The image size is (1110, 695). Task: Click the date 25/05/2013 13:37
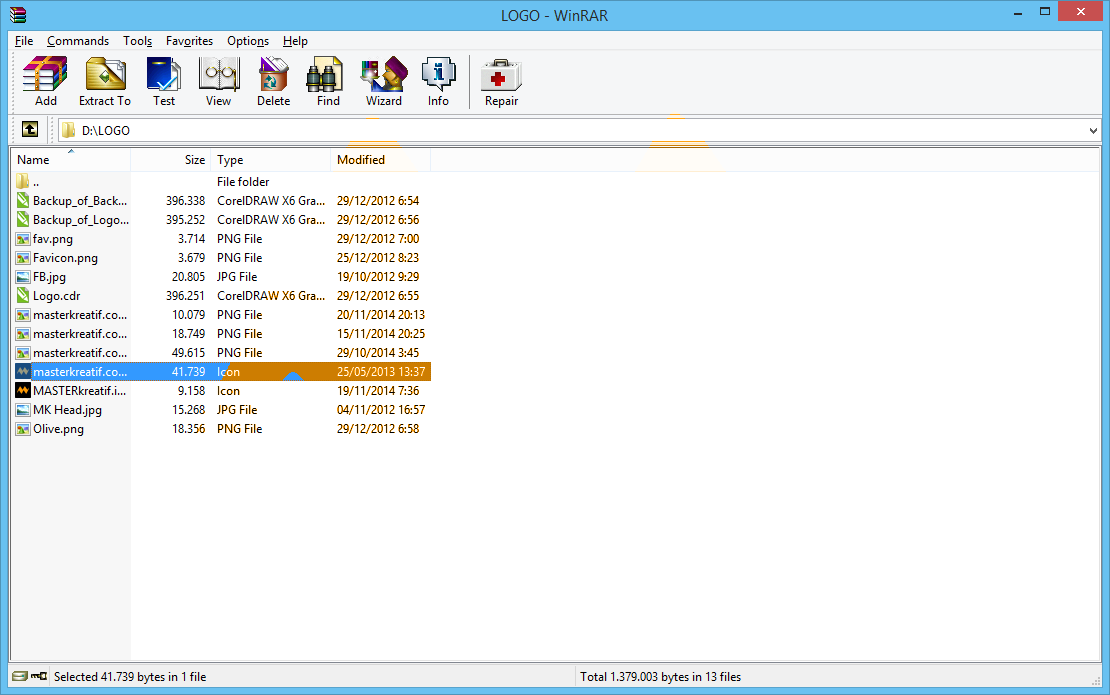(381, 372)
